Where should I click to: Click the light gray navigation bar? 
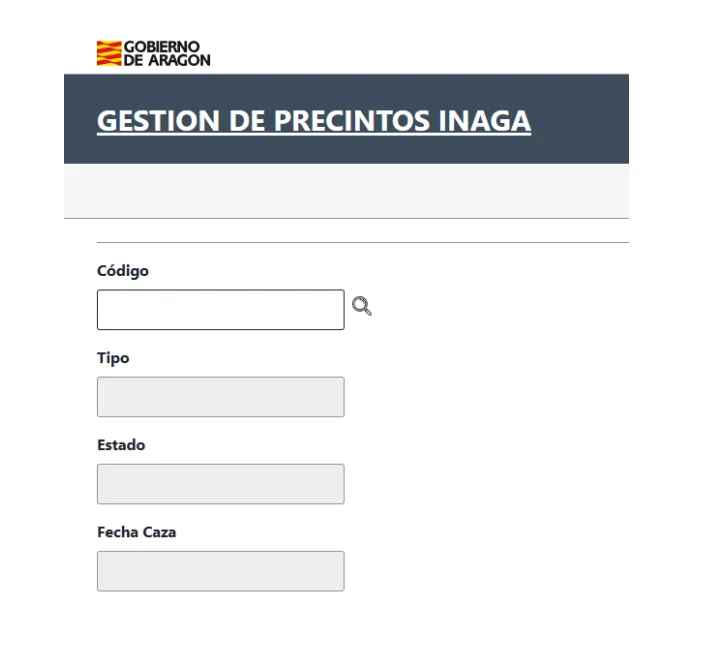(x=346, y=190)
